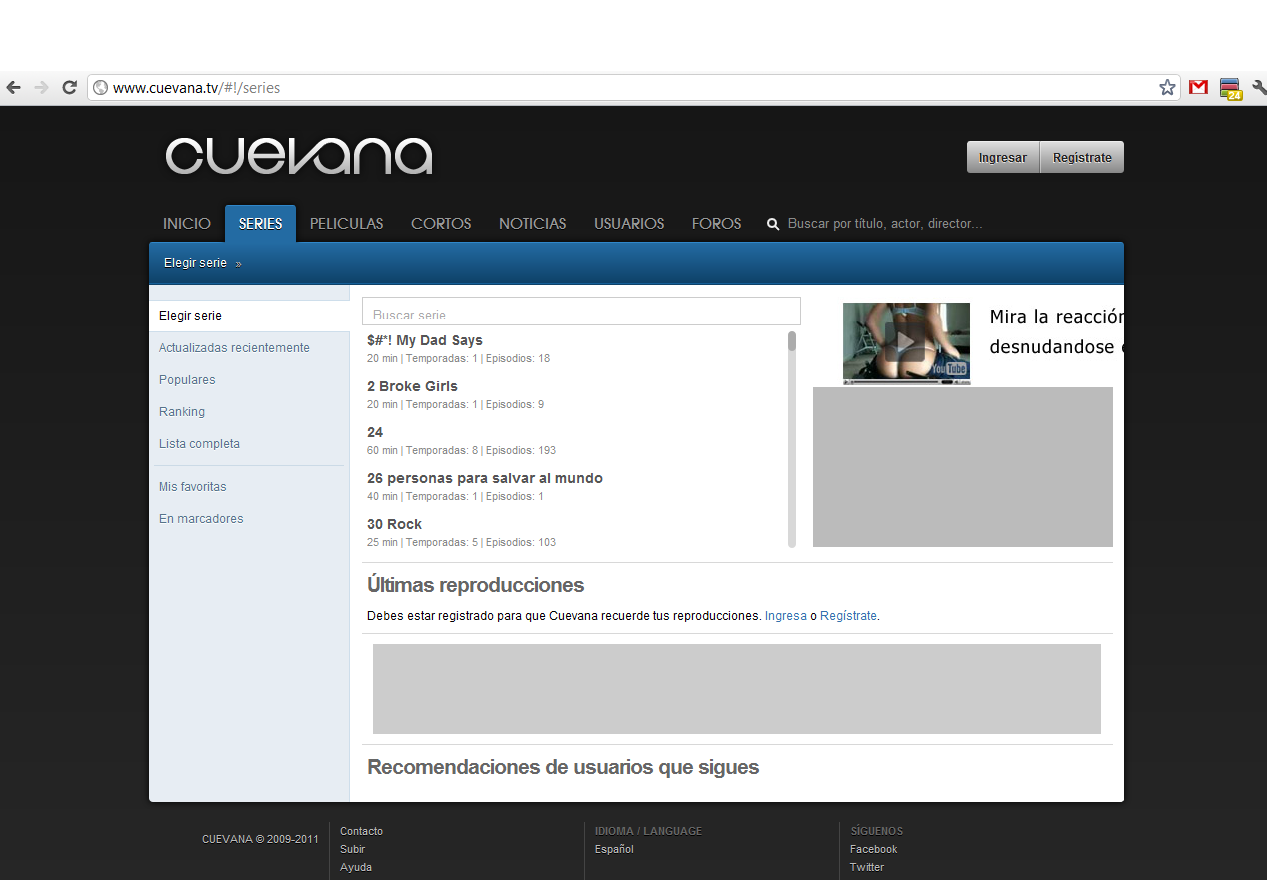Screen dimensions: 1267x880
Task: Click the Subir footer link
Action: [x=352, y=849]
